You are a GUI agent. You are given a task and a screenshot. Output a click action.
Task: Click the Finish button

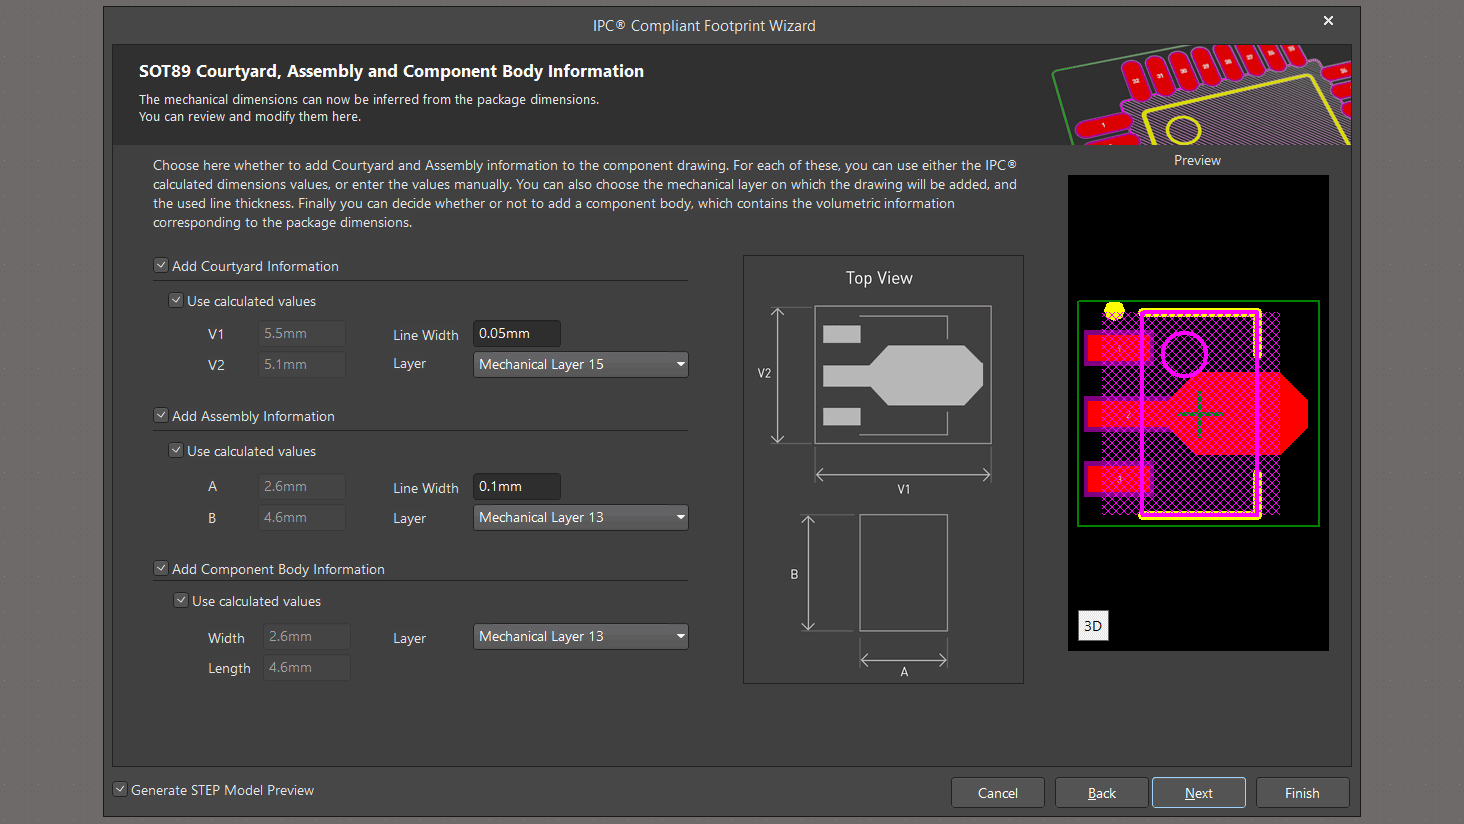(x=1302, y=793)
